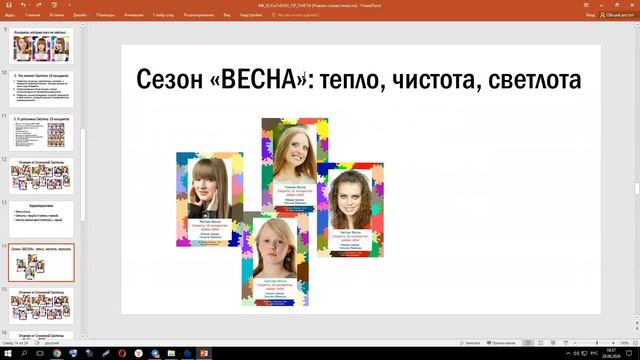Switch to the Вставка ribbon tab
Viewport: 640px width, 360px height.
pyautogui.click(x=57, y=15)
